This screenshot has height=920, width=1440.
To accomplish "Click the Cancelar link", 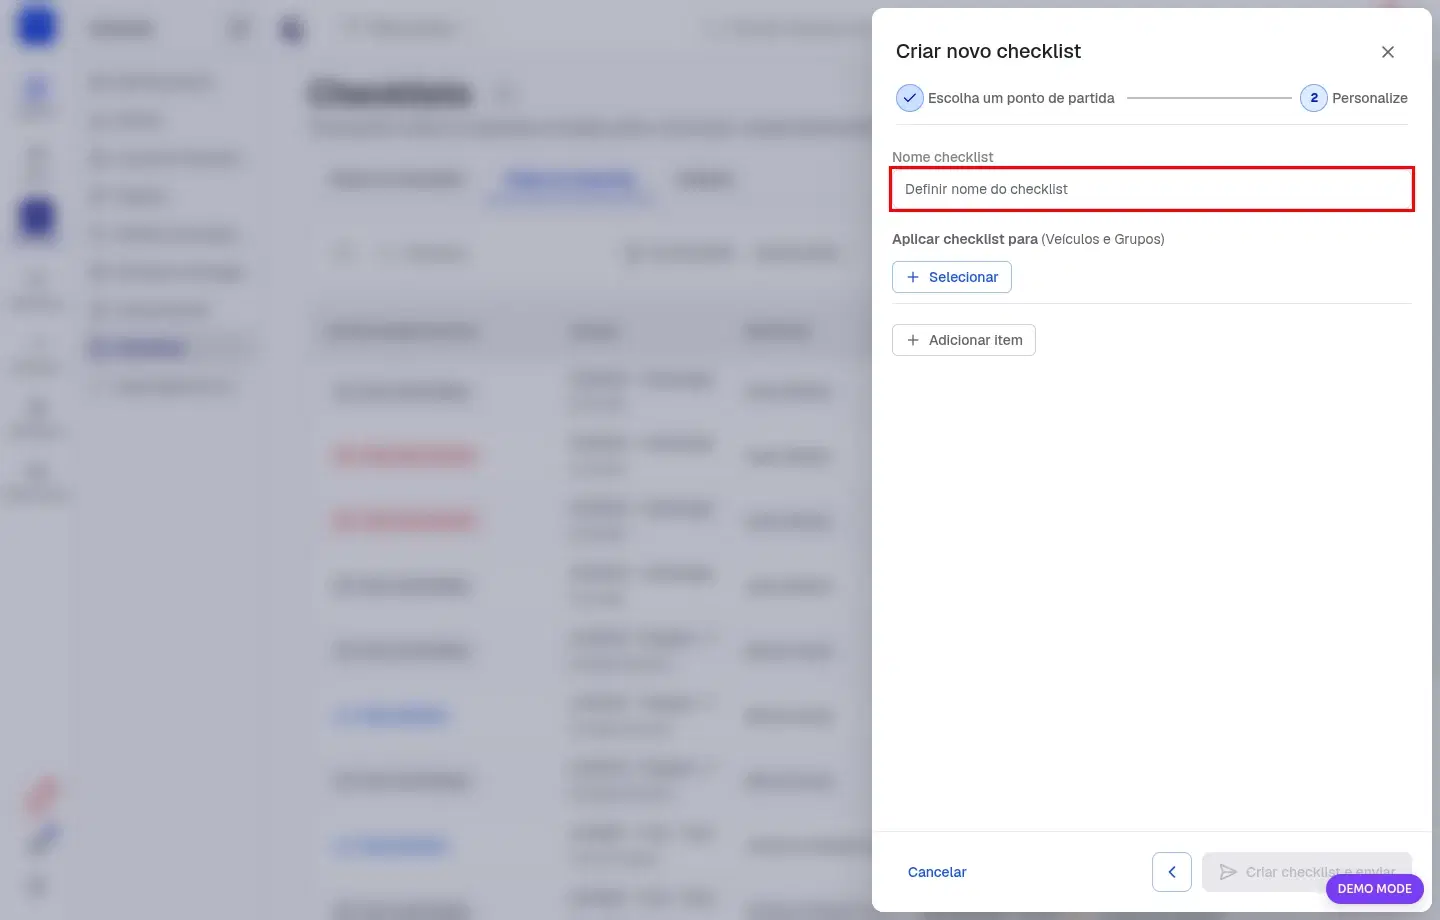I will (x=937, y=872).
